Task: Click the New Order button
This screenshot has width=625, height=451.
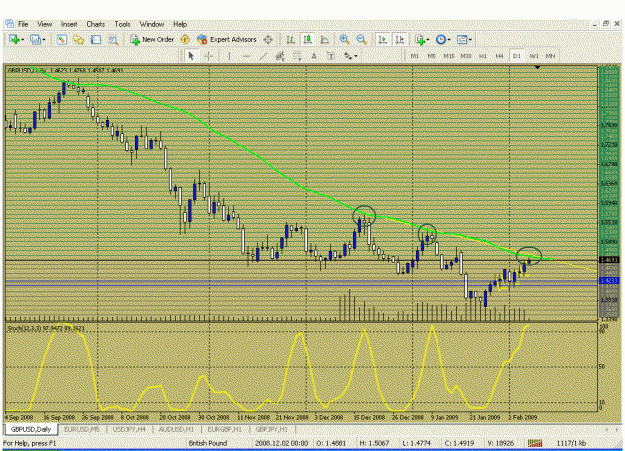Action: tap(152, 39)
